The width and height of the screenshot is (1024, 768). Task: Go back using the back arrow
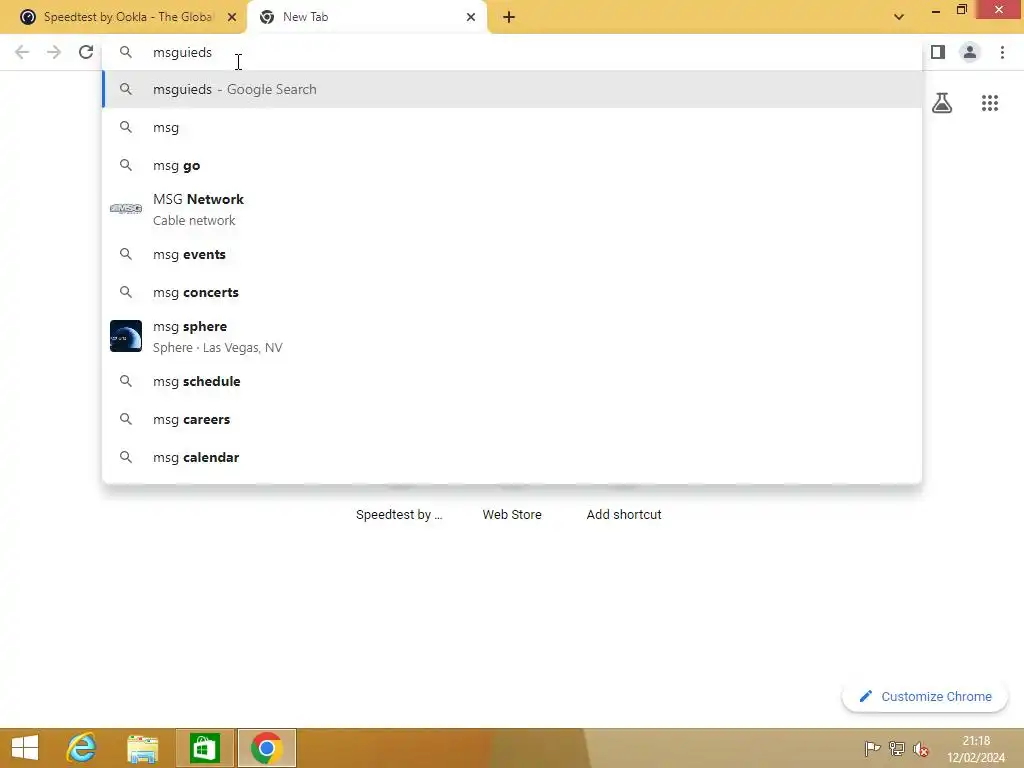coord(22,52)
